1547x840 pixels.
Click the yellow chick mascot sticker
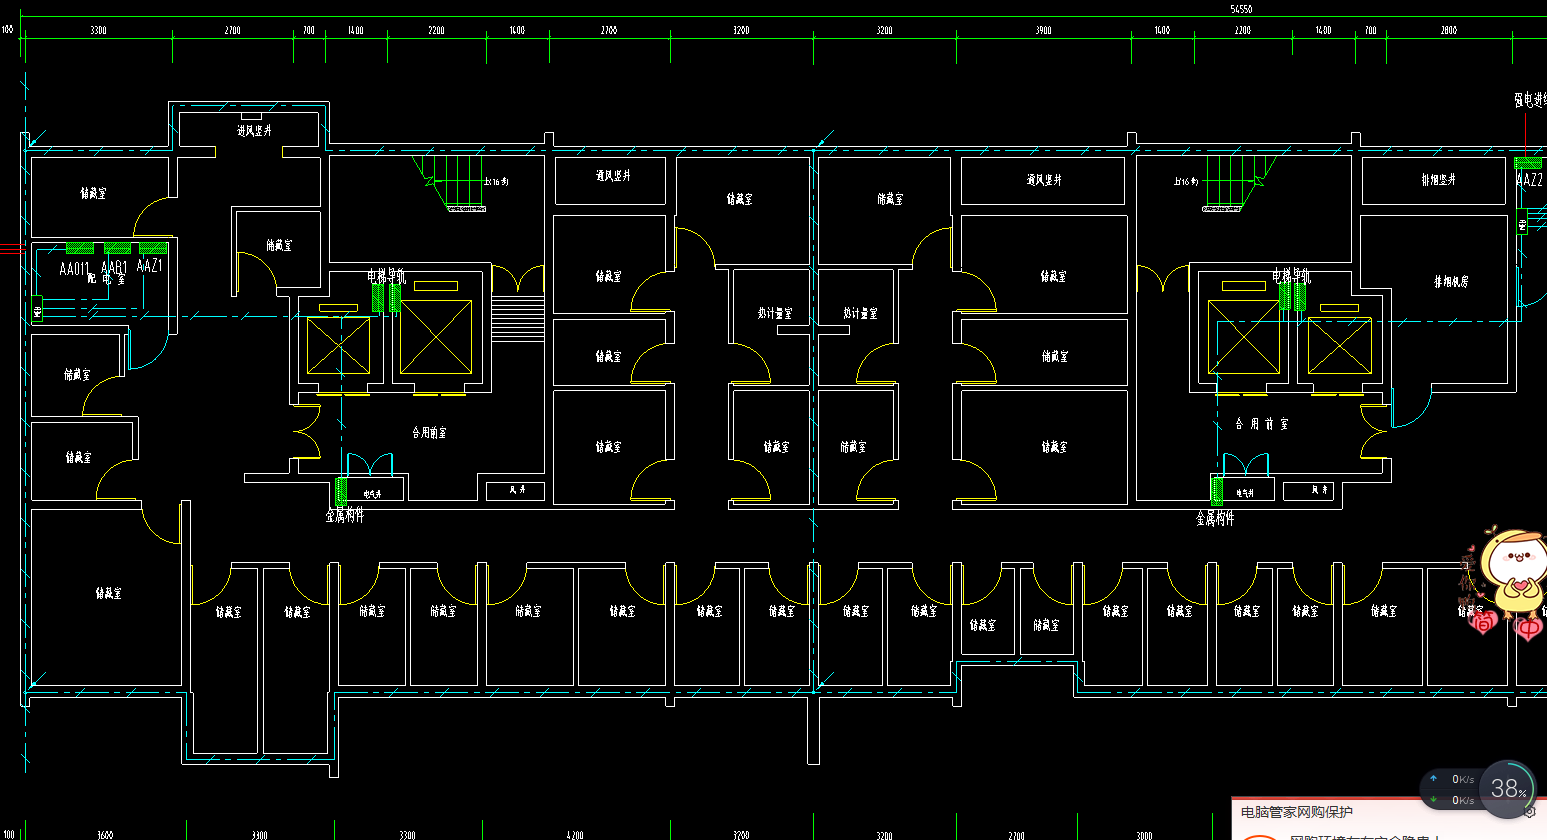click(1514, 570)
